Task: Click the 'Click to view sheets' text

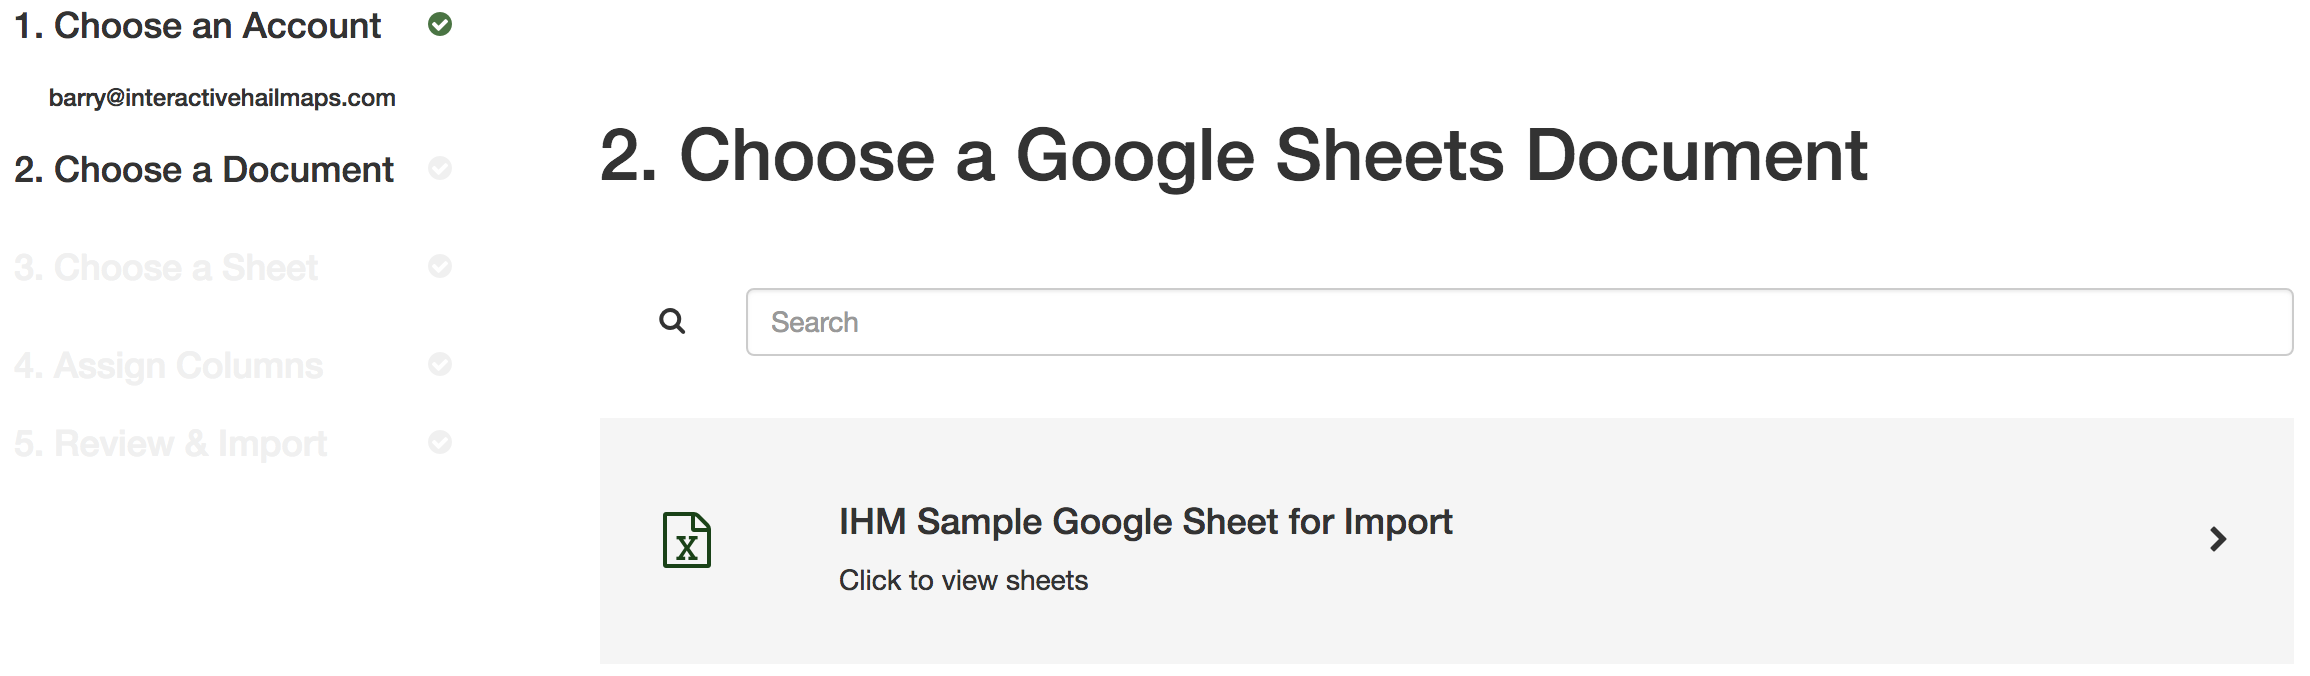Action: coord(963,580)
